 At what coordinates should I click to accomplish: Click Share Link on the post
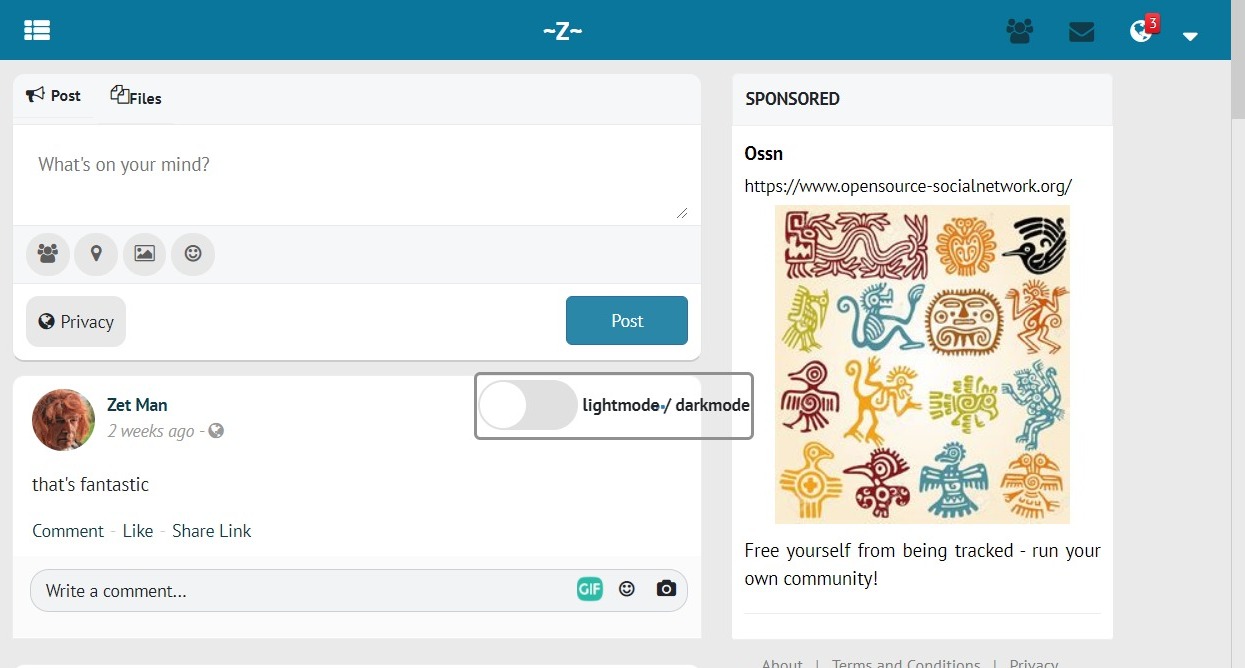tap(212, 531)
